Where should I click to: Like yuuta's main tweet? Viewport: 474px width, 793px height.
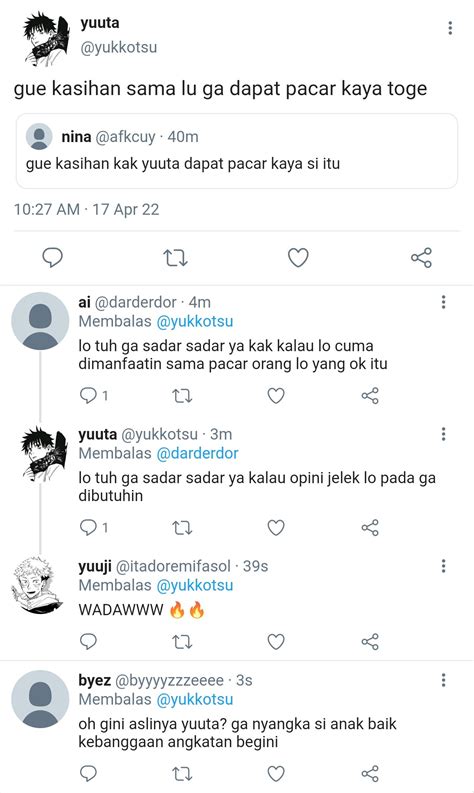point(298,258)
